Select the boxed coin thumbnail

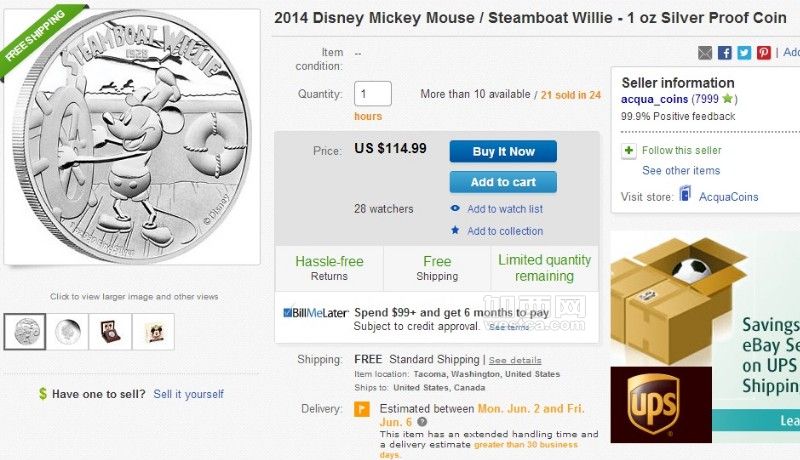pyautogui.click(x=110, y=331)
